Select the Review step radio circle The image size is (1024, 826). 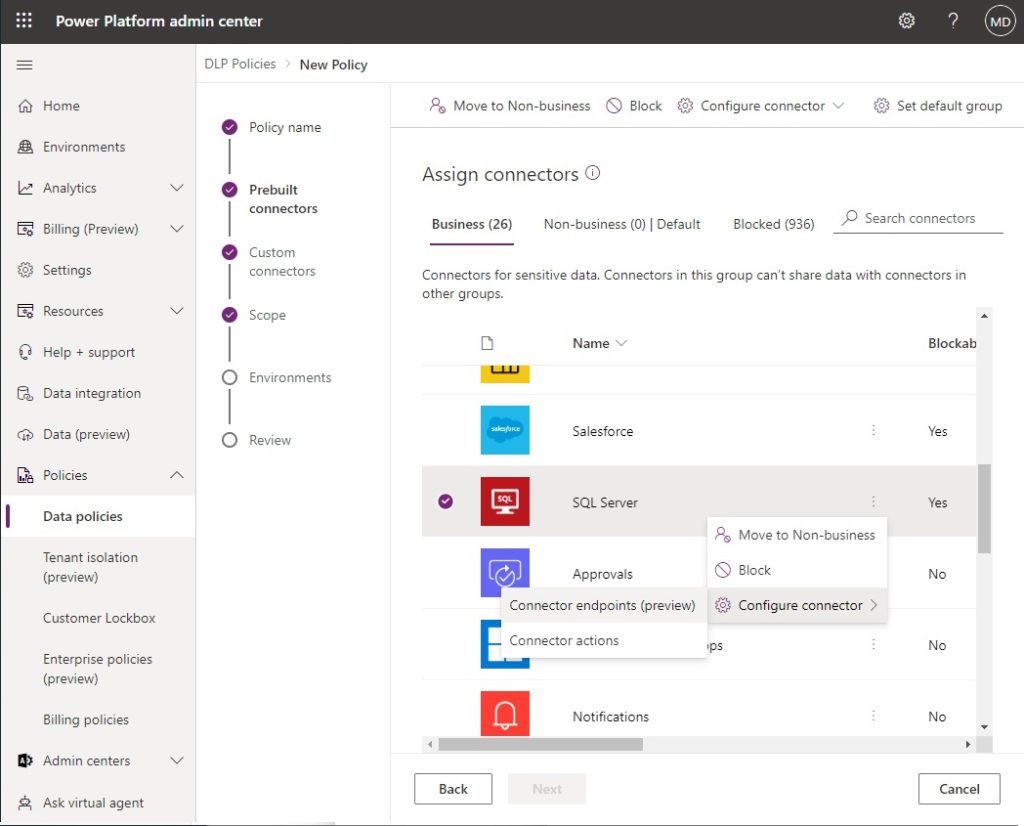click(227, 440)
